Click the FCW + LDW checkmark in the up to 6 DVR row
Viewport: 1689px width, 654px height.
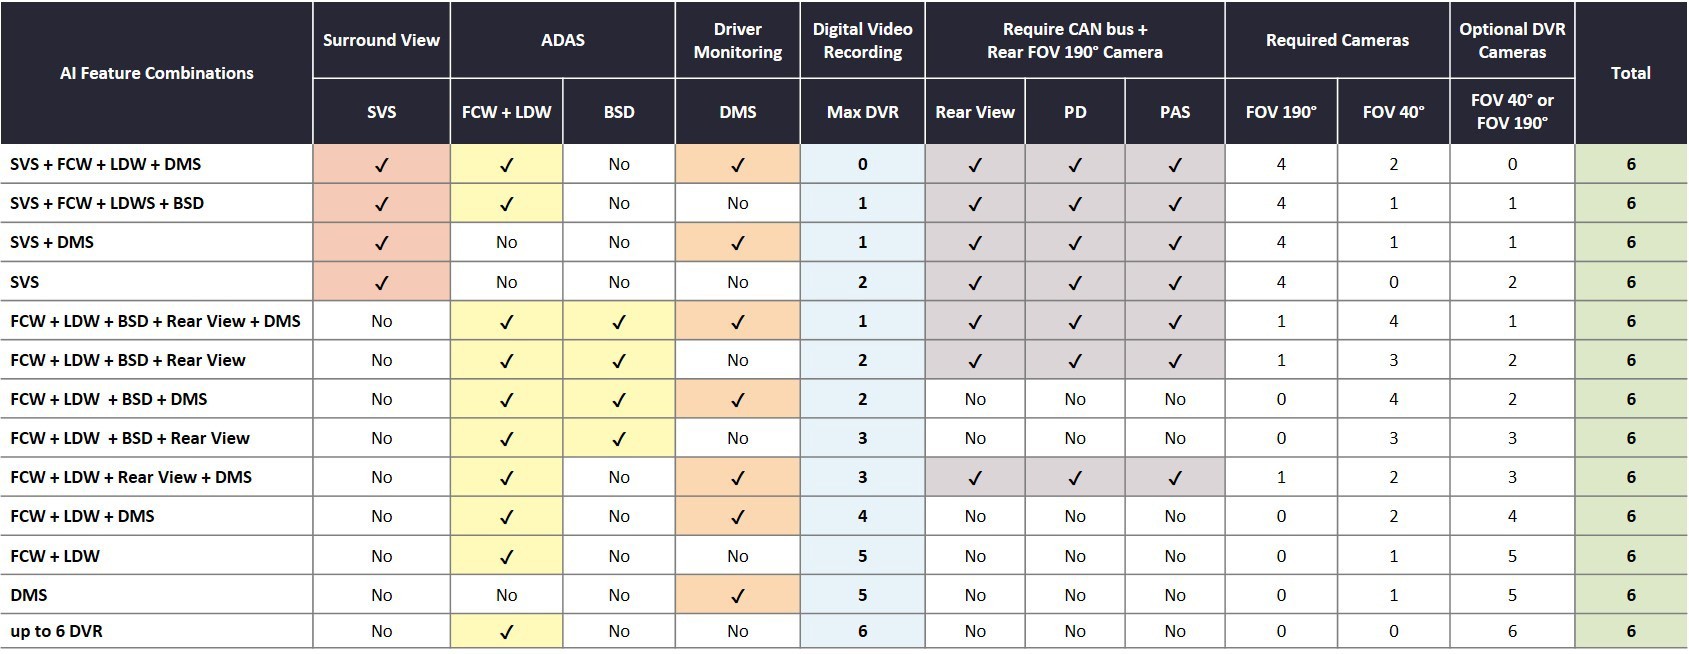pyautogui.click(x=506, y=632)
